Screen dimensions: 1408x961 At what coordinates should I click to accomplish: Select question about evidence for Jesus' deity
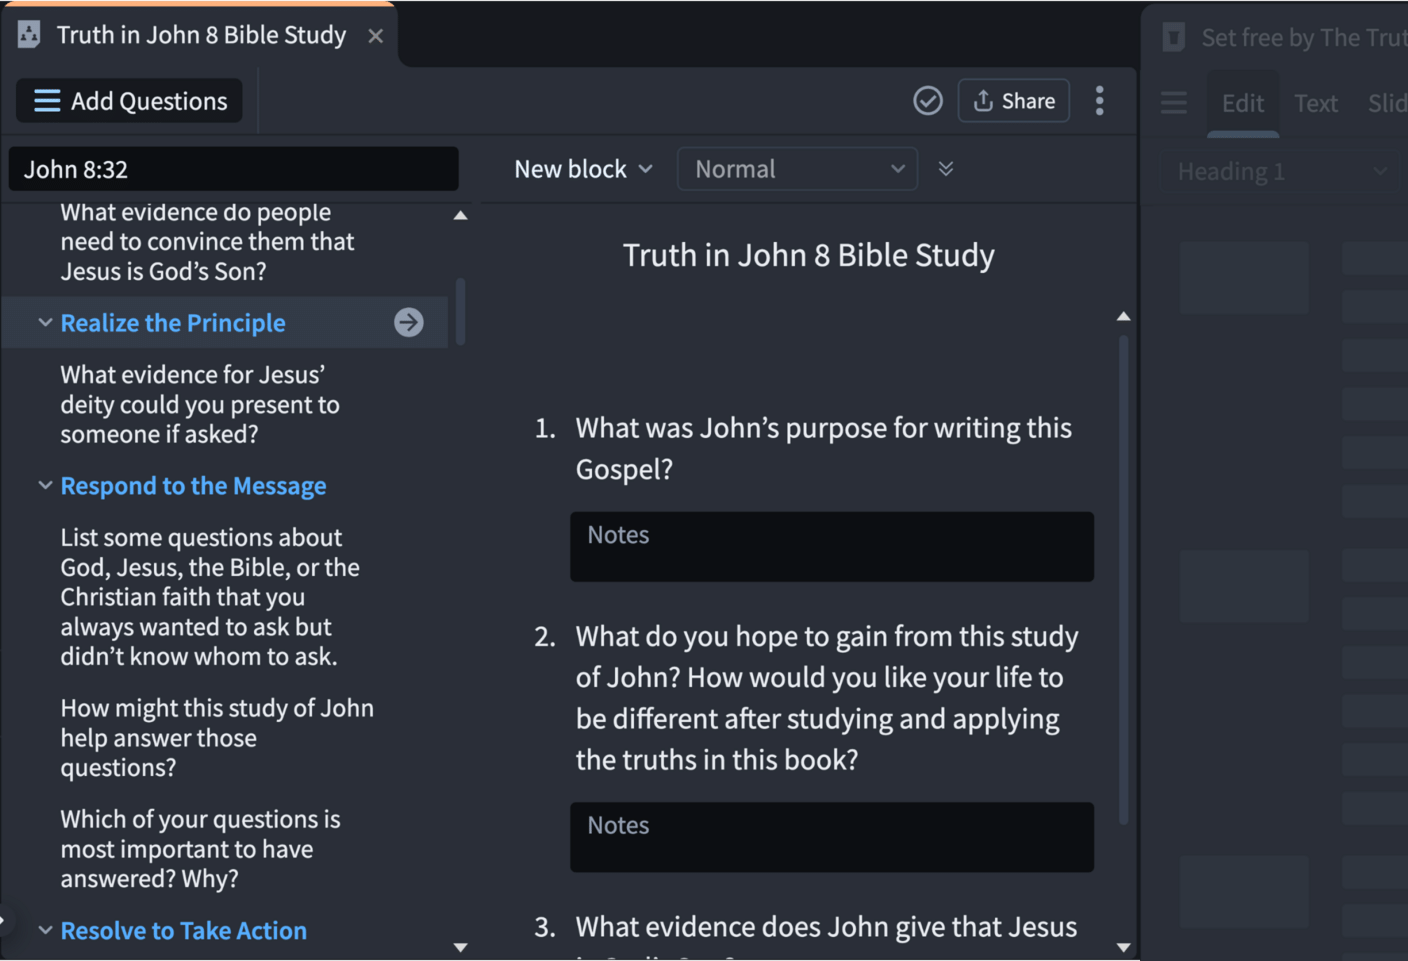click(x=200, y=404)
